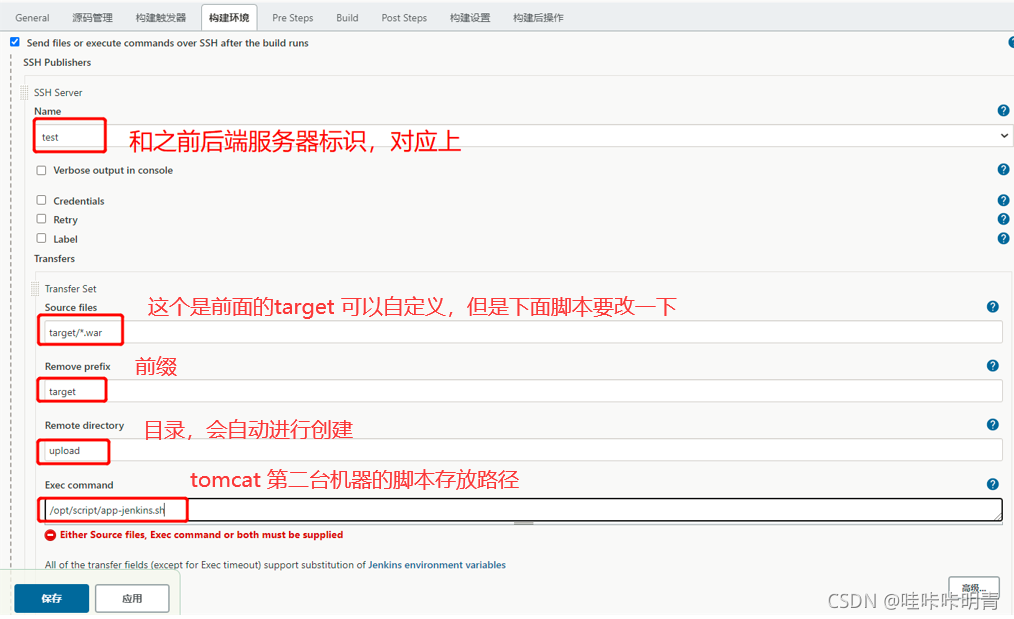Grab the Transfer Set drag handle
The width and height of the screenshot is (1014, 619).
pos(35,288)
